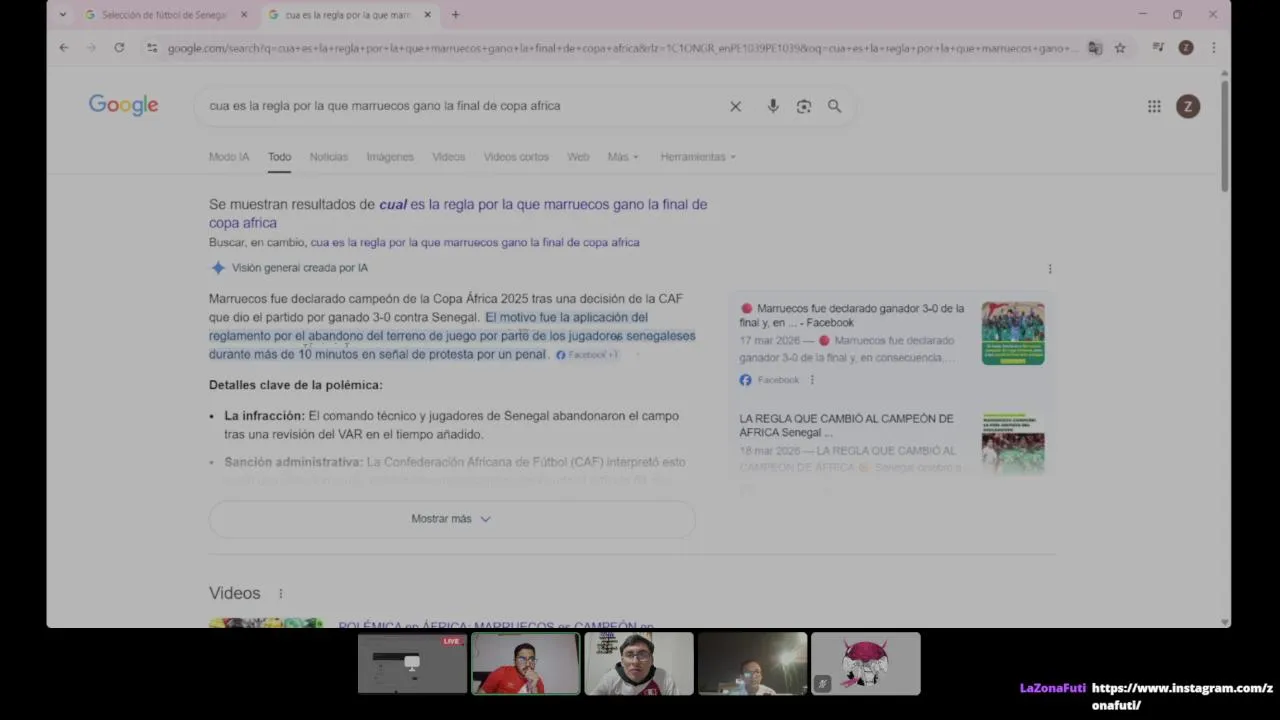Open the tab search chevron
The image size is (1280, 720).
(x=63, y=15)
